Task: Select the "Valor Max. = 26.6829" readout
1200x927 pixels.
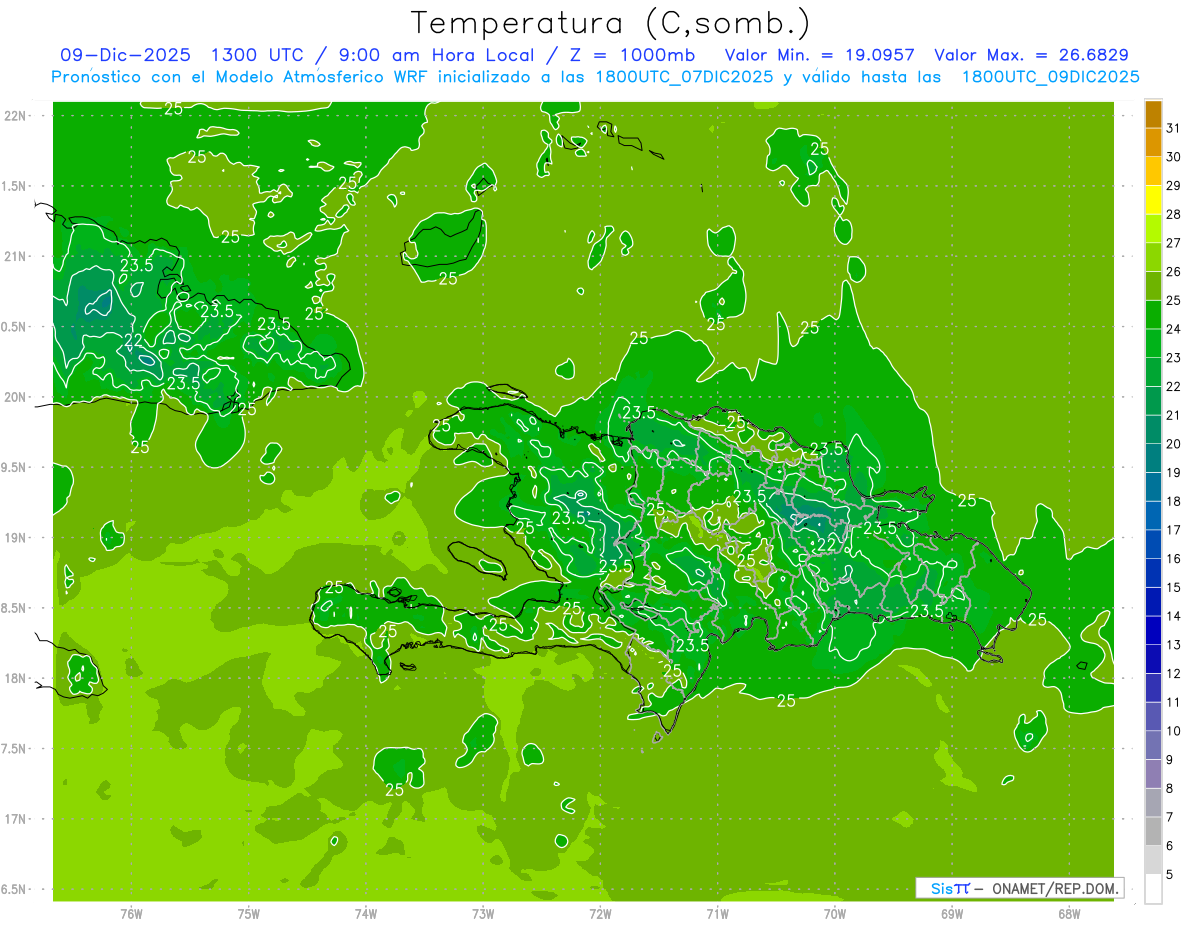Action: coord(1032,56)
